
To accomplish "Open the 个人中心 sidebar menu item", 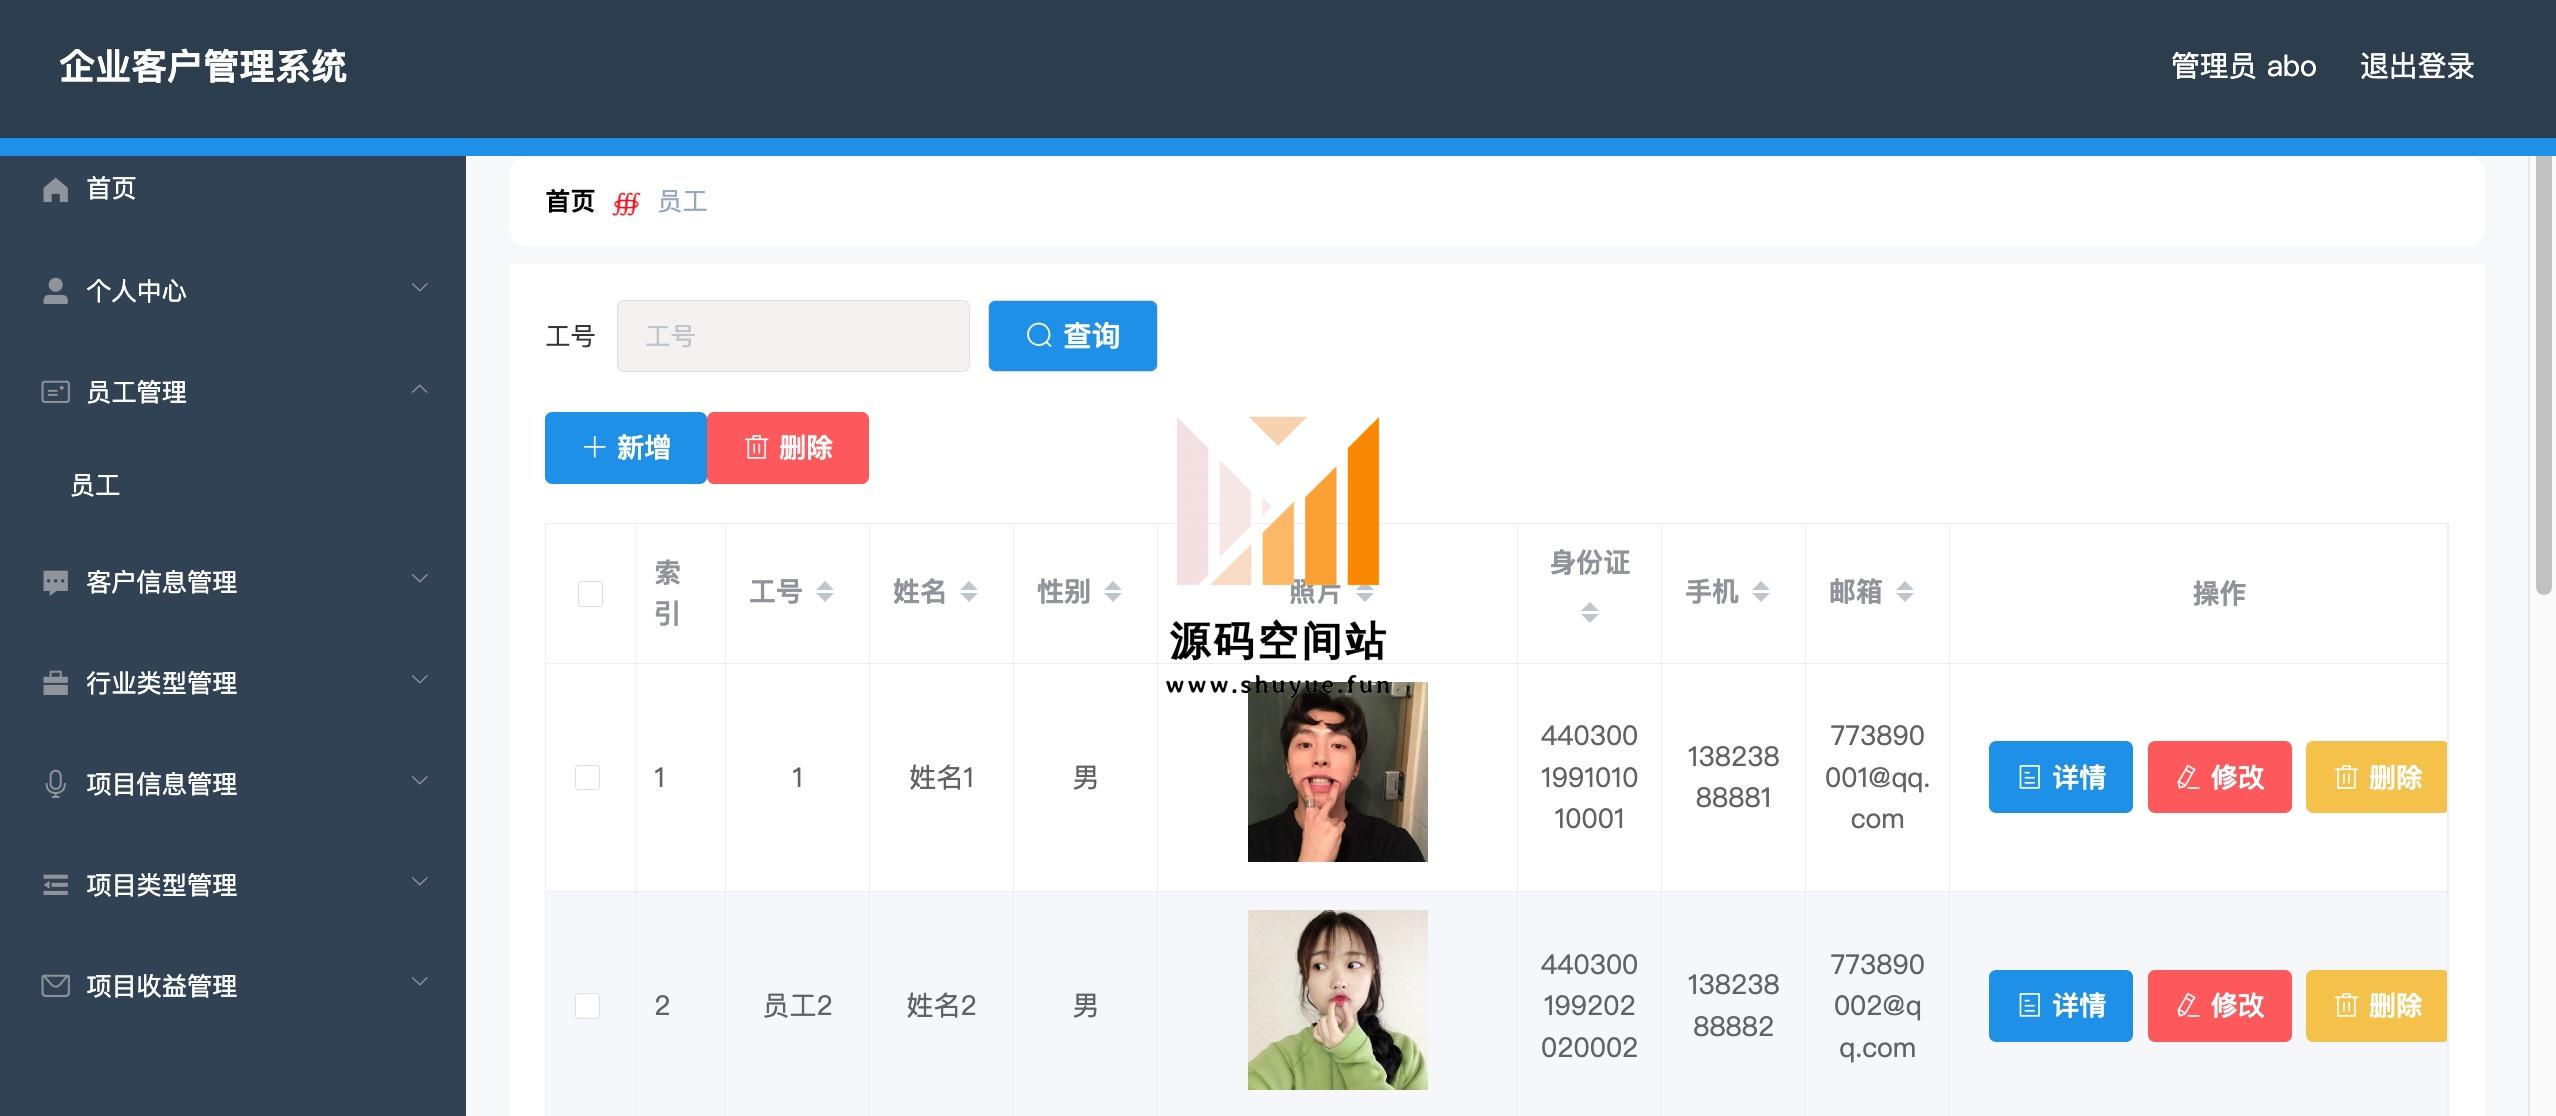I will (233, 291).
